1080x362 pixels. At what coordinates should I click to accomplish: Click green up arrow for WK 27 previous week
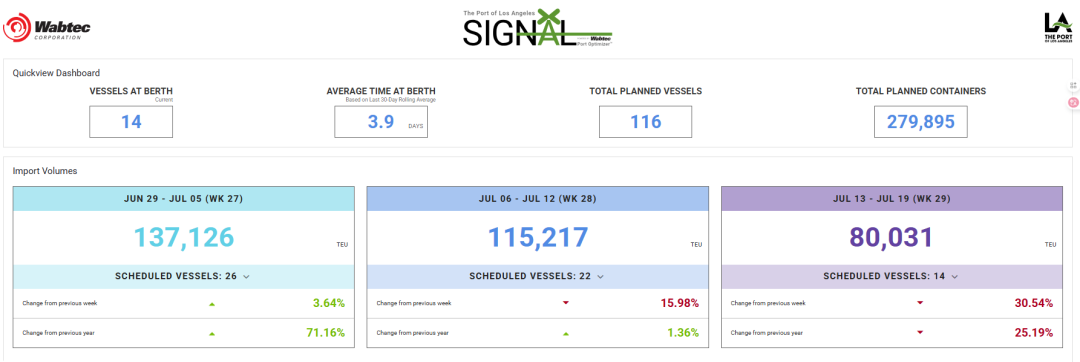212,304
